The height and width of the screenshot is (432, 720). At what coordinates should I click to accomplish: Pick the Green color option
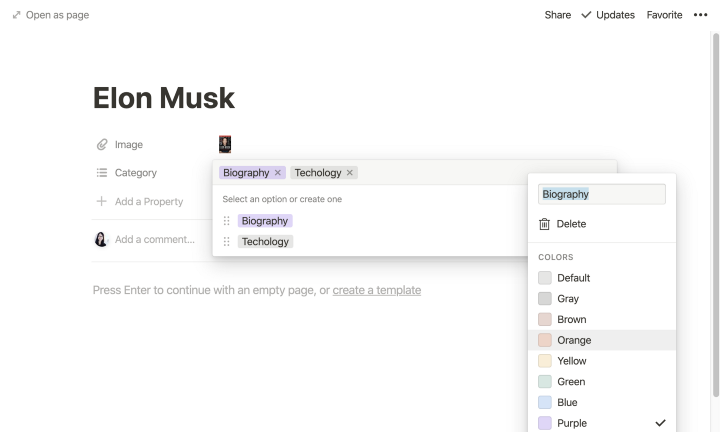click(571, 382)
